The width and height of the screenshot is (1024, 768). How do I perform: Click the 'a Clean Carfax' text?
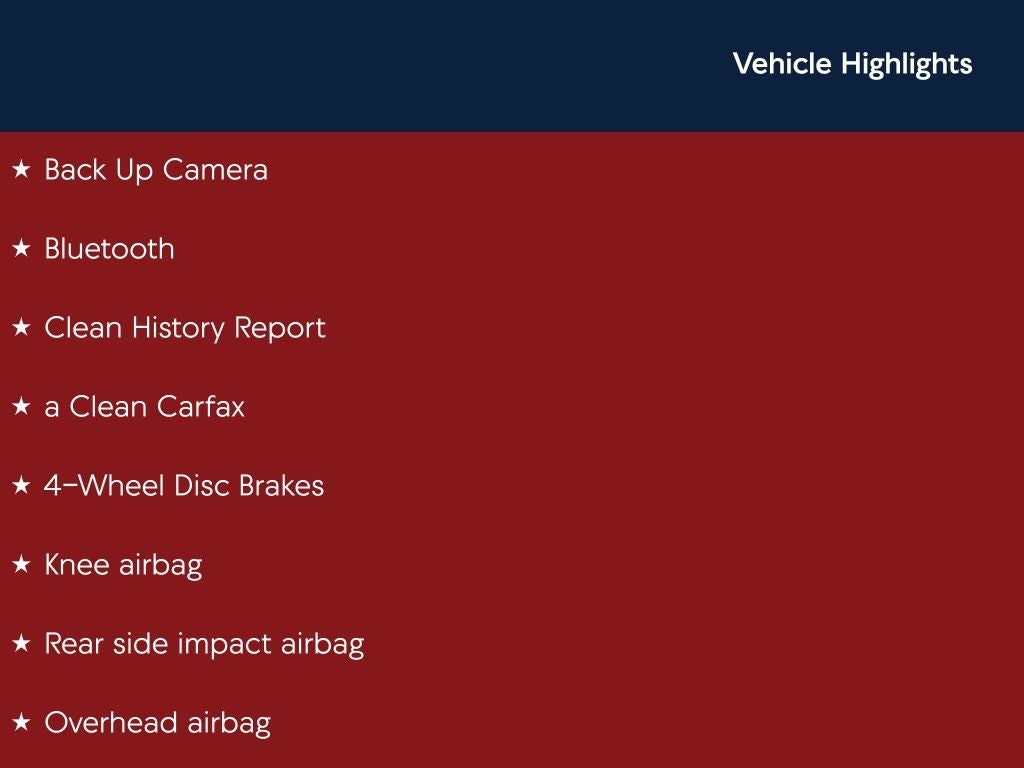click(x=144, y=407)
